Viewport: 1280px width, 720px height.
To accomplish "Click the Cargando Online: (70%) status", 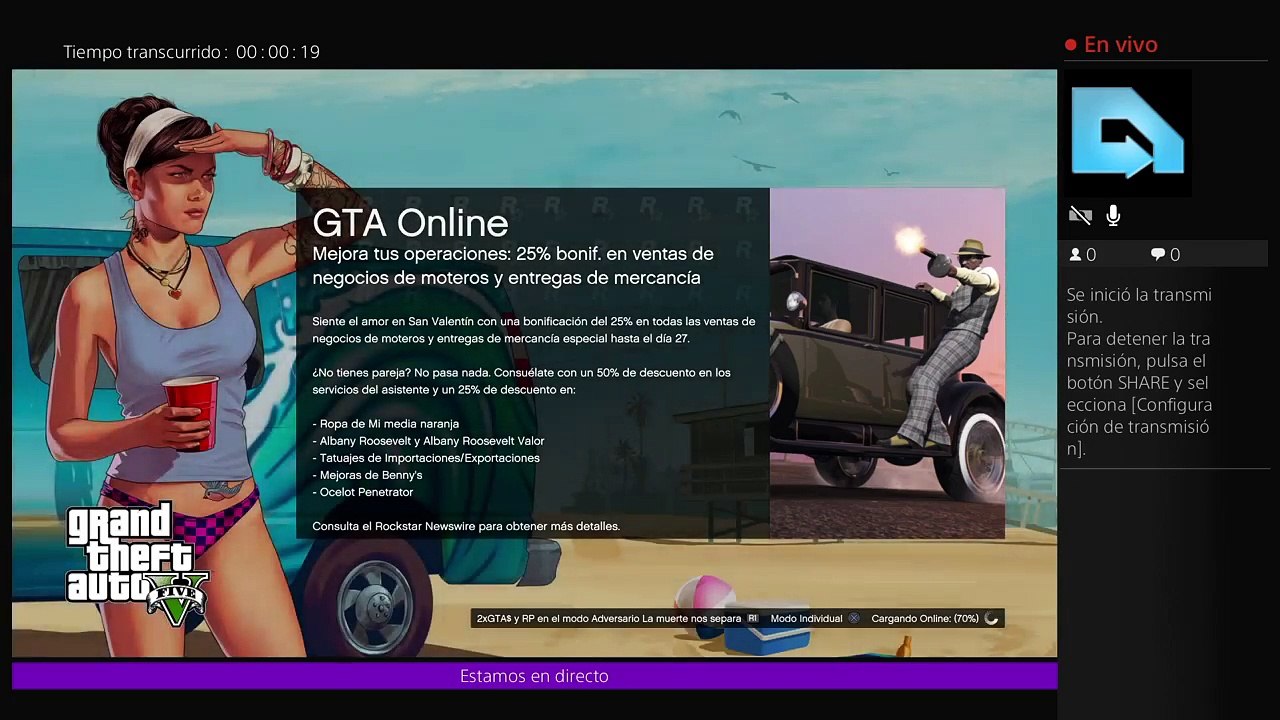I will (925, 619).
